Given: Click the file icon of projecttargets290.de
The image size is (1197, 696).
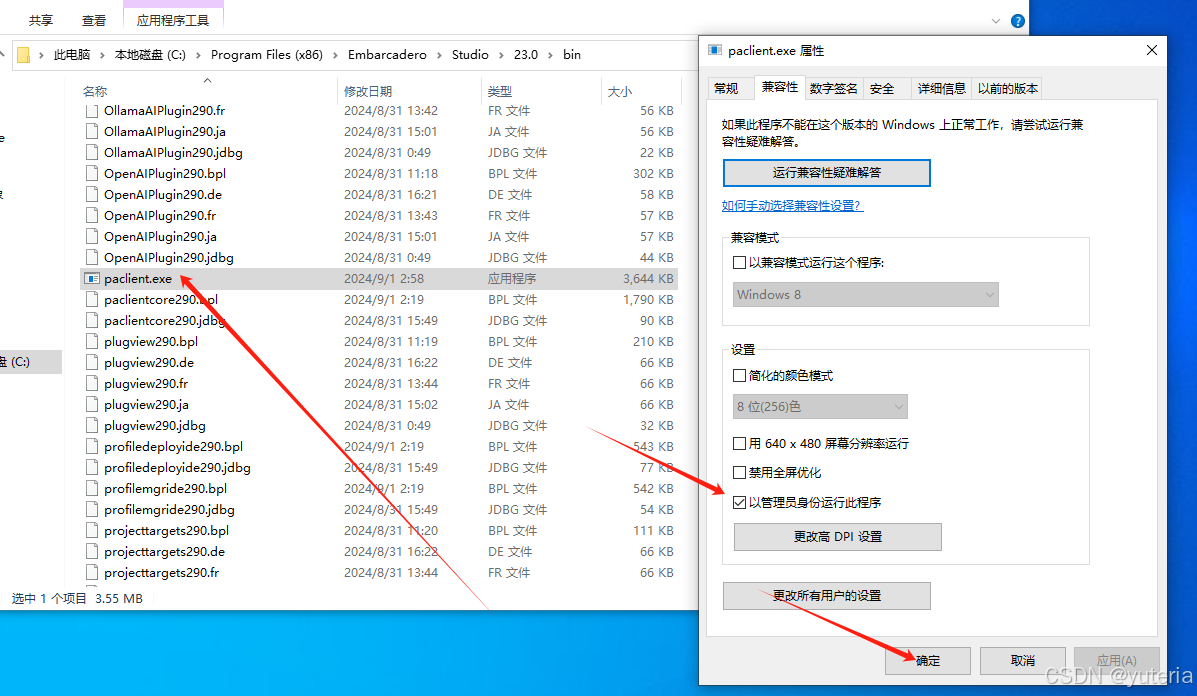Looking at the screenshot, I should (x=92, y=551).
